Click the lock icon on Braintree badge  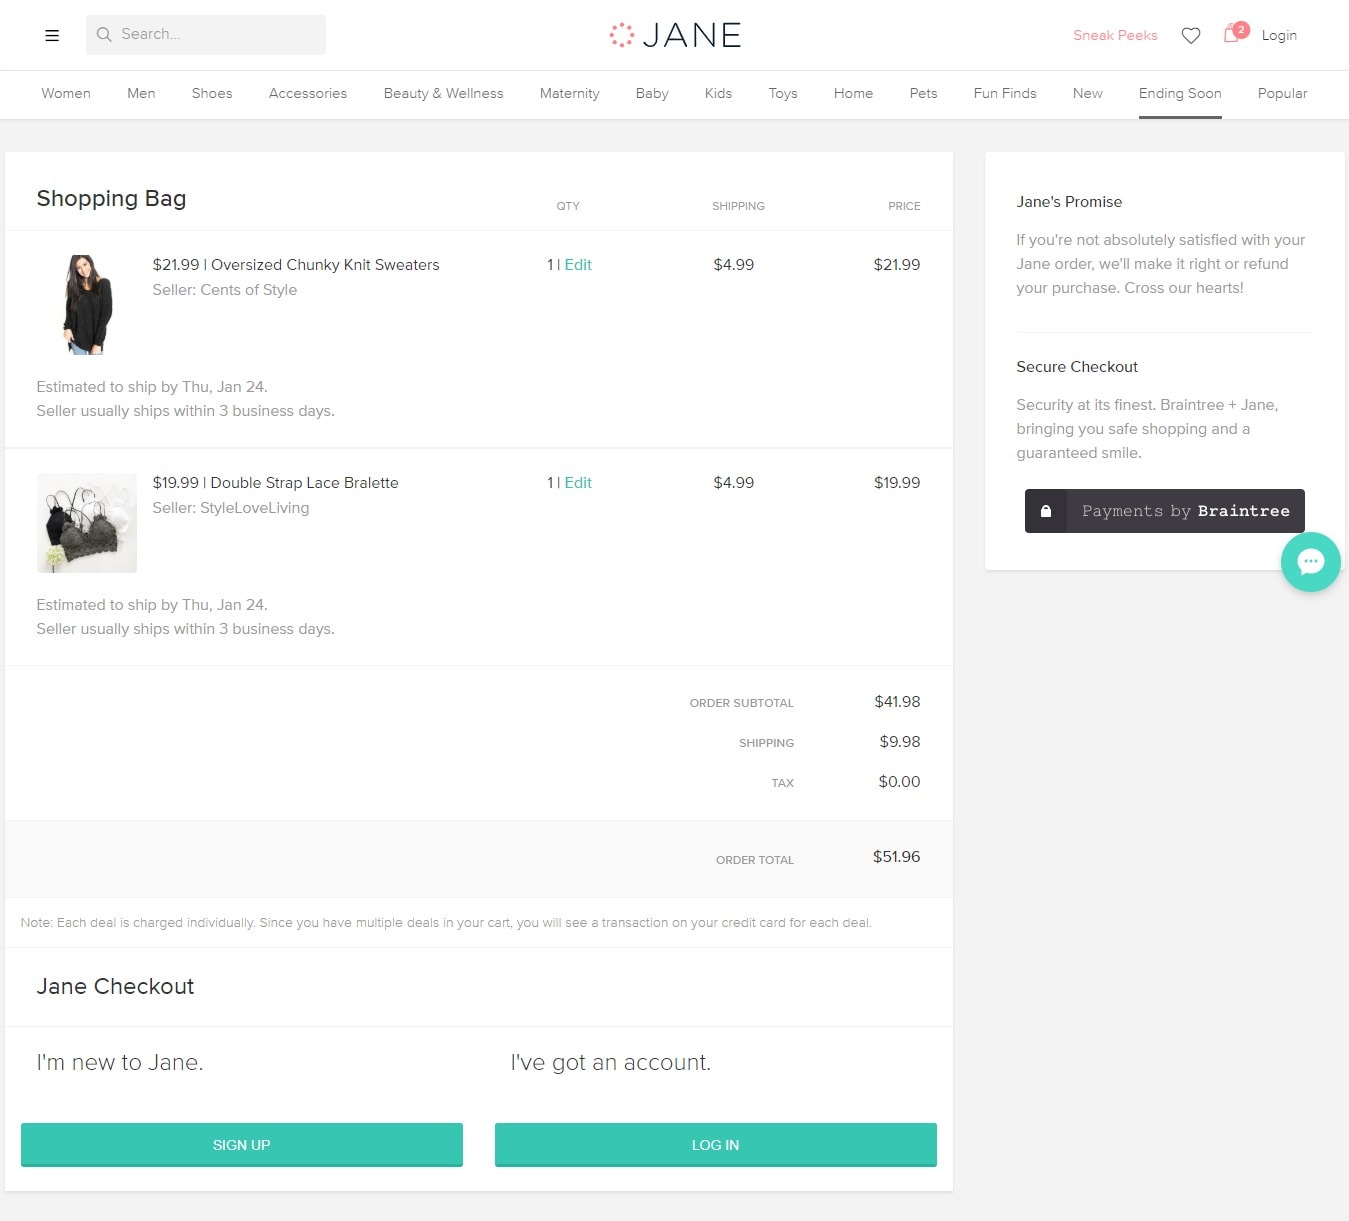coord(1046,511)
